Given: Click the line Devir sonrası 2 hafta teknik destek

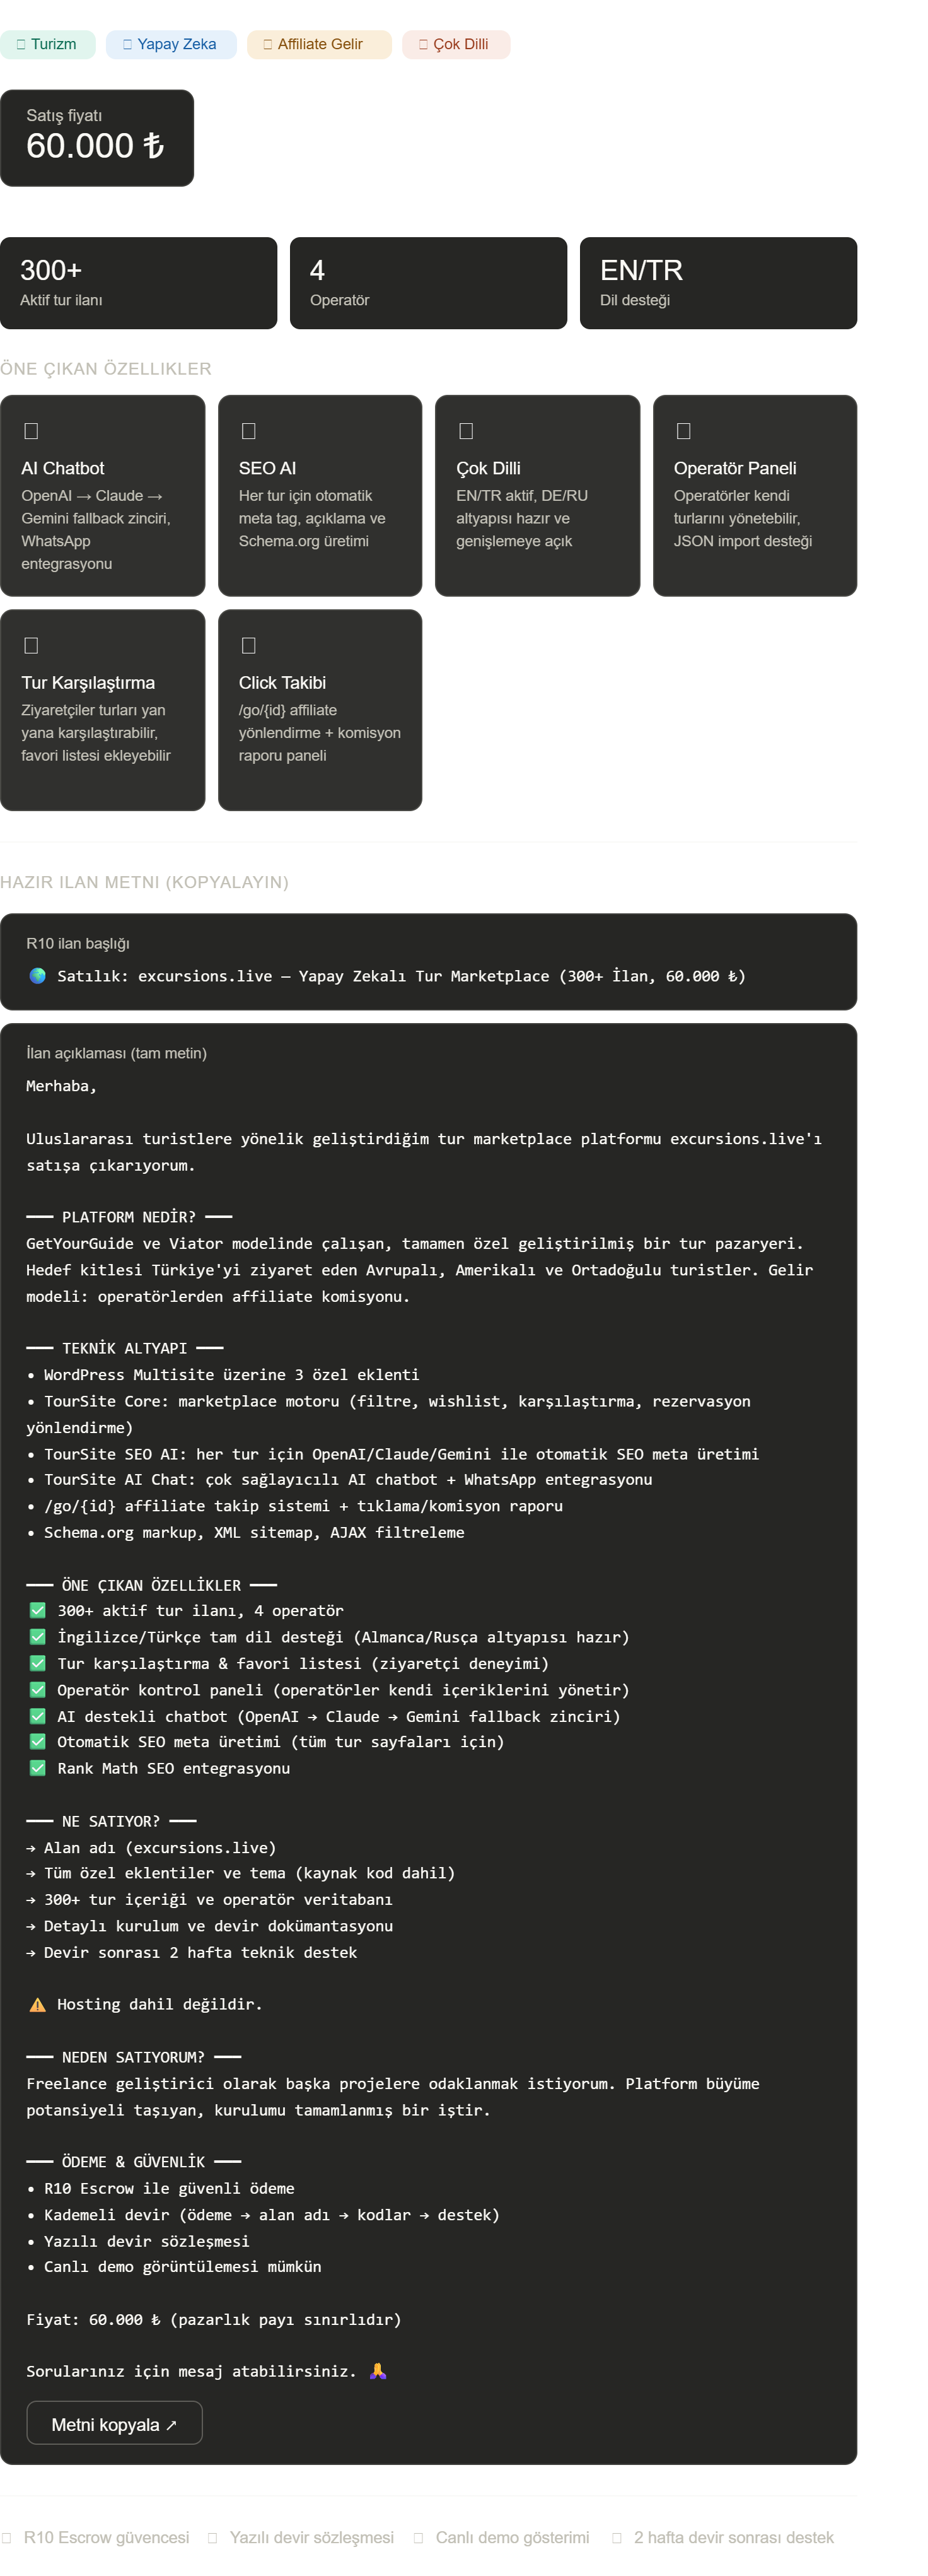Looking at the screenshot, I should tap(191, 1952).
